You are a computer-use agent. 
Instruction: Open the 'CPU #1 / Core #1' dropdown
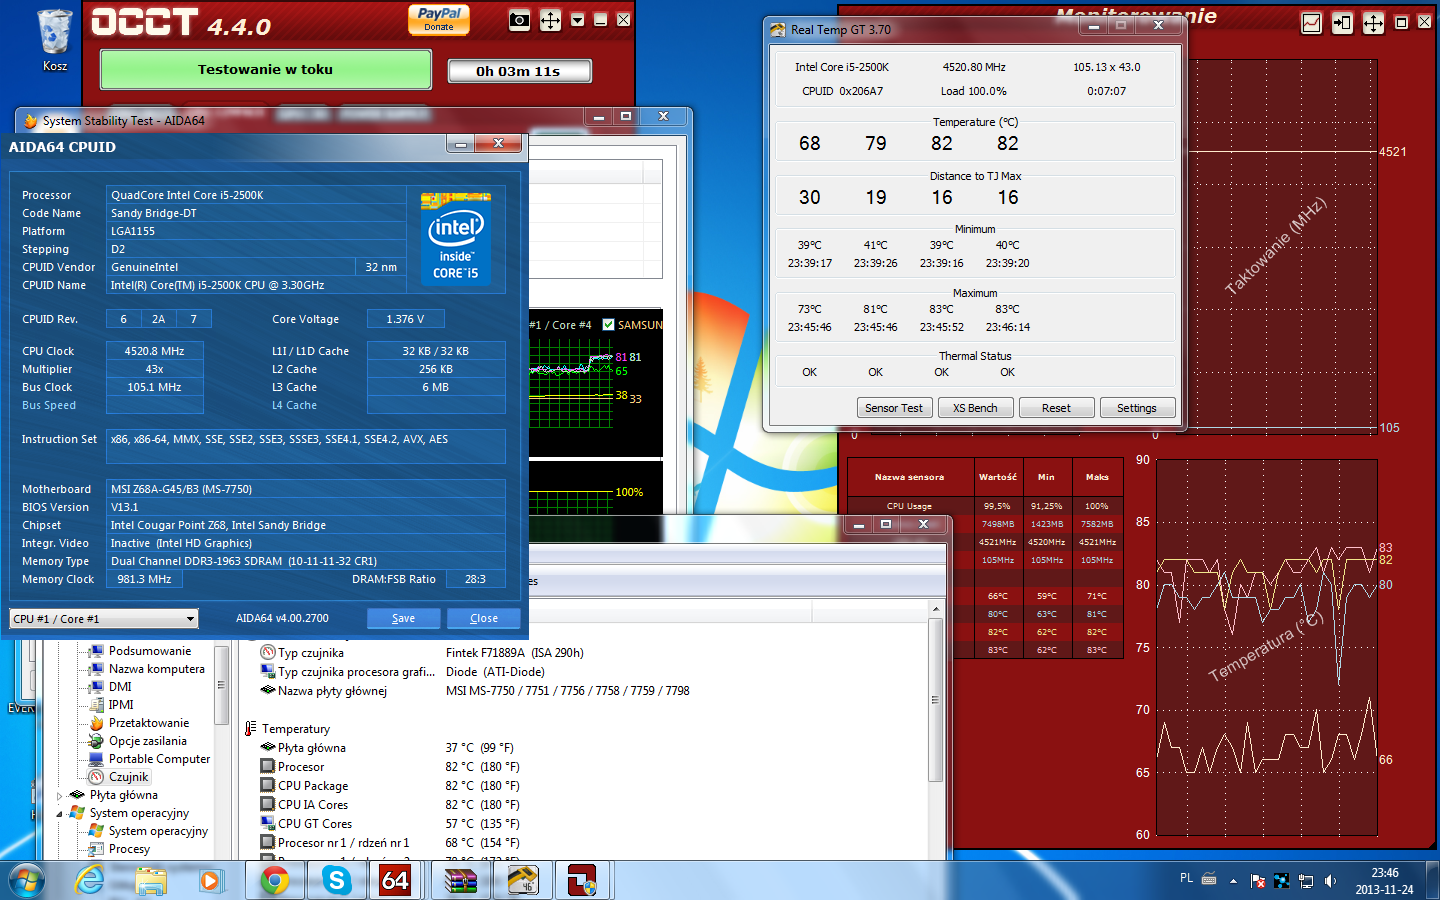point(104,619)
